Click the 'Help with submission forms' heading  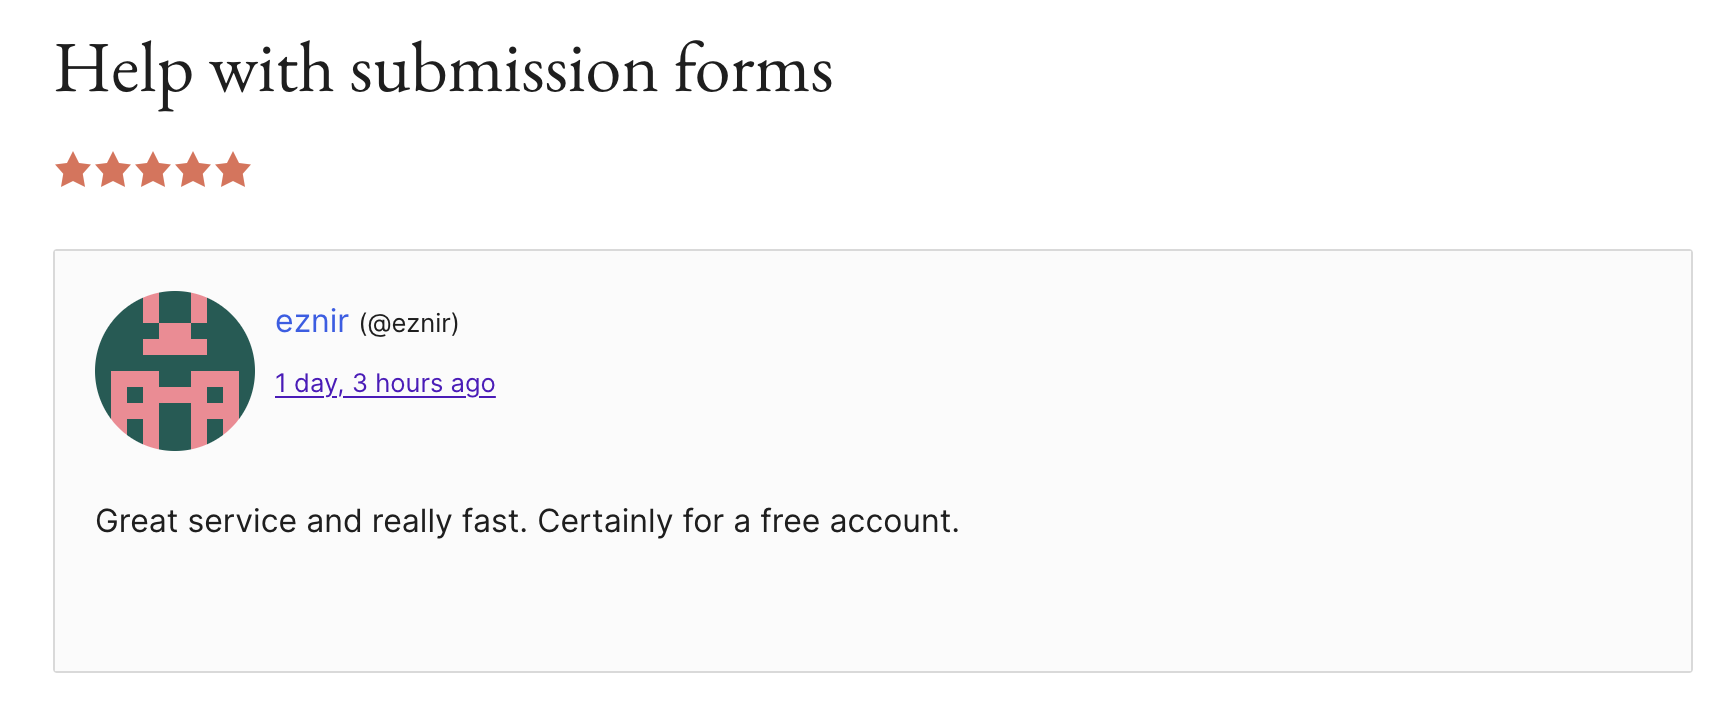point(444,70)
